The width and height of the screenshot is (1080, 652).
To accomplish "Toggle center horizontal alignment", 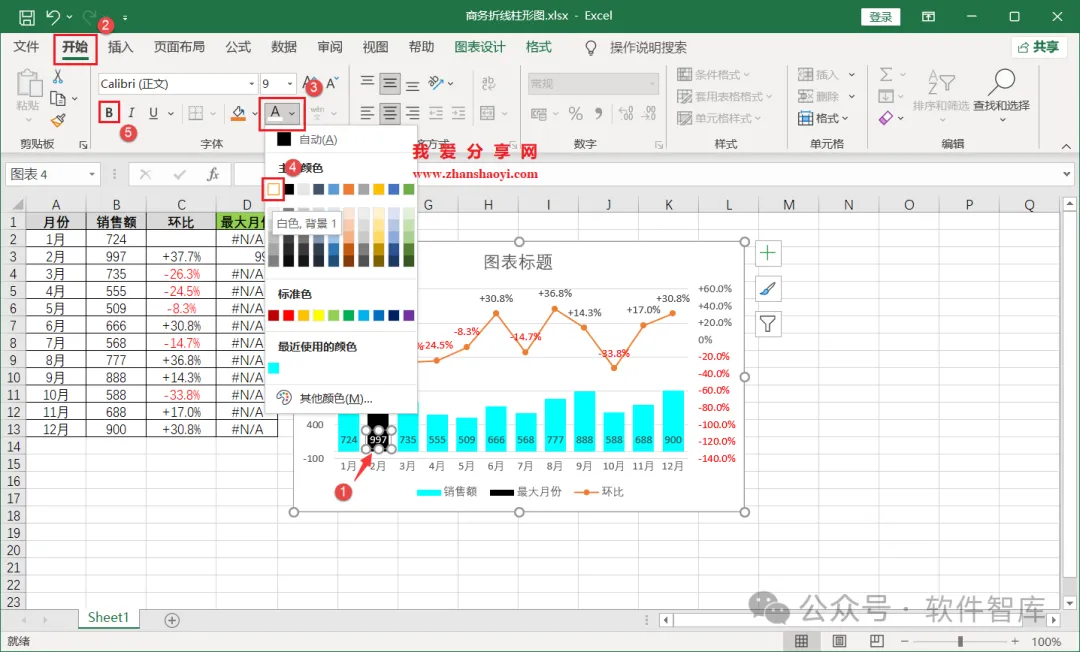I will pos(390,113).
